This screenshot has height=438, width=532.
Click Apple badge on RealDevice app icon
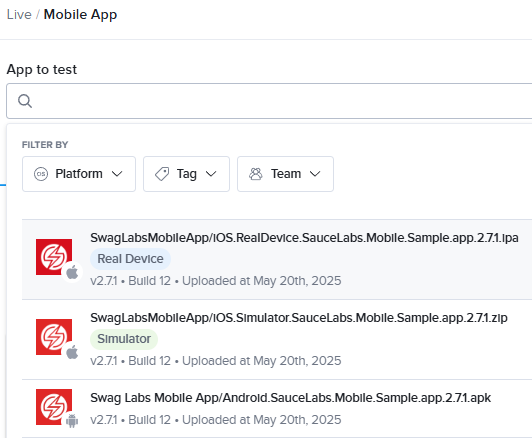tap(72, 272)
